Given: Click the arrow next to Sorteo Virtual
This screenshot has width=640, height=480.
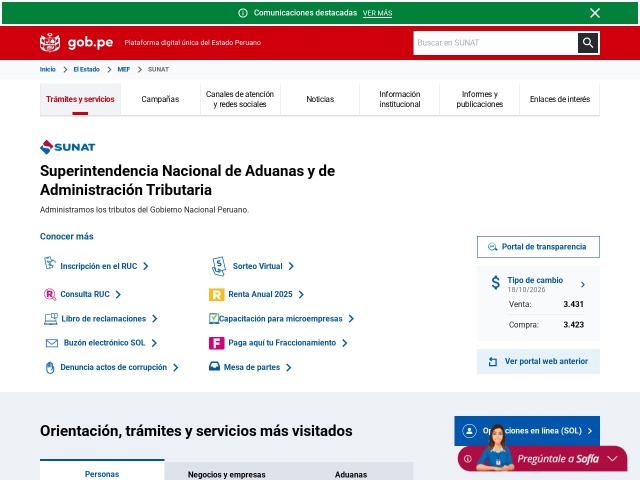Looking at the screenshot, I should point(291,266).
